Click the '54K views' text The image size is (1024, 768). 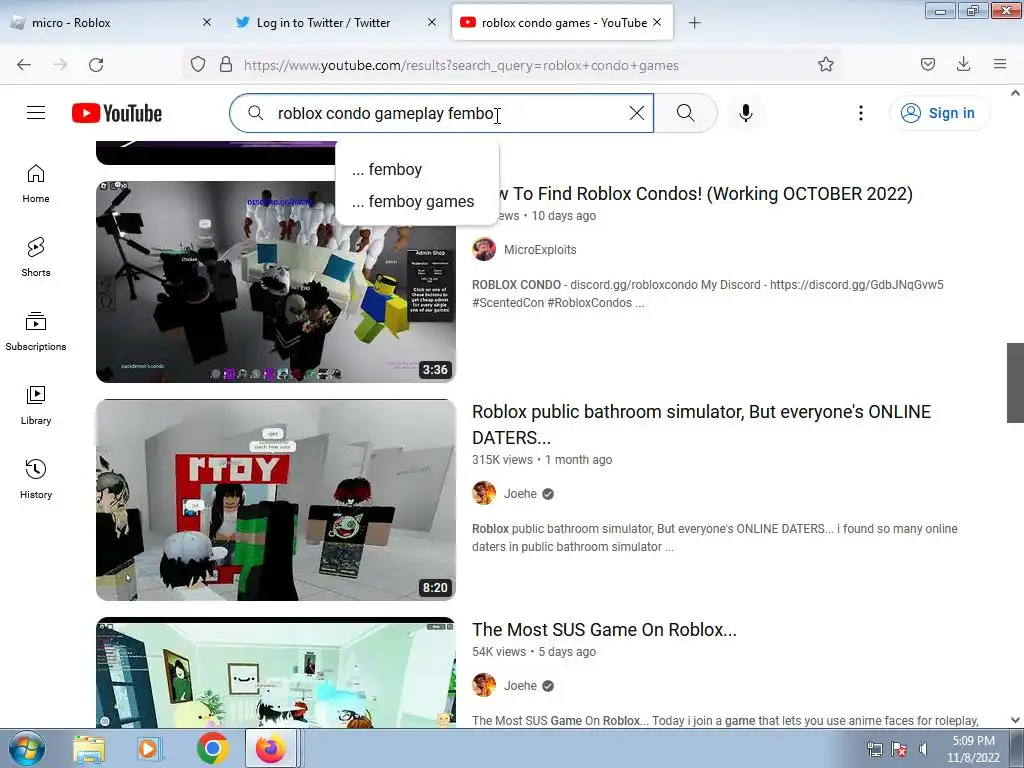click(x=499, y=652)
